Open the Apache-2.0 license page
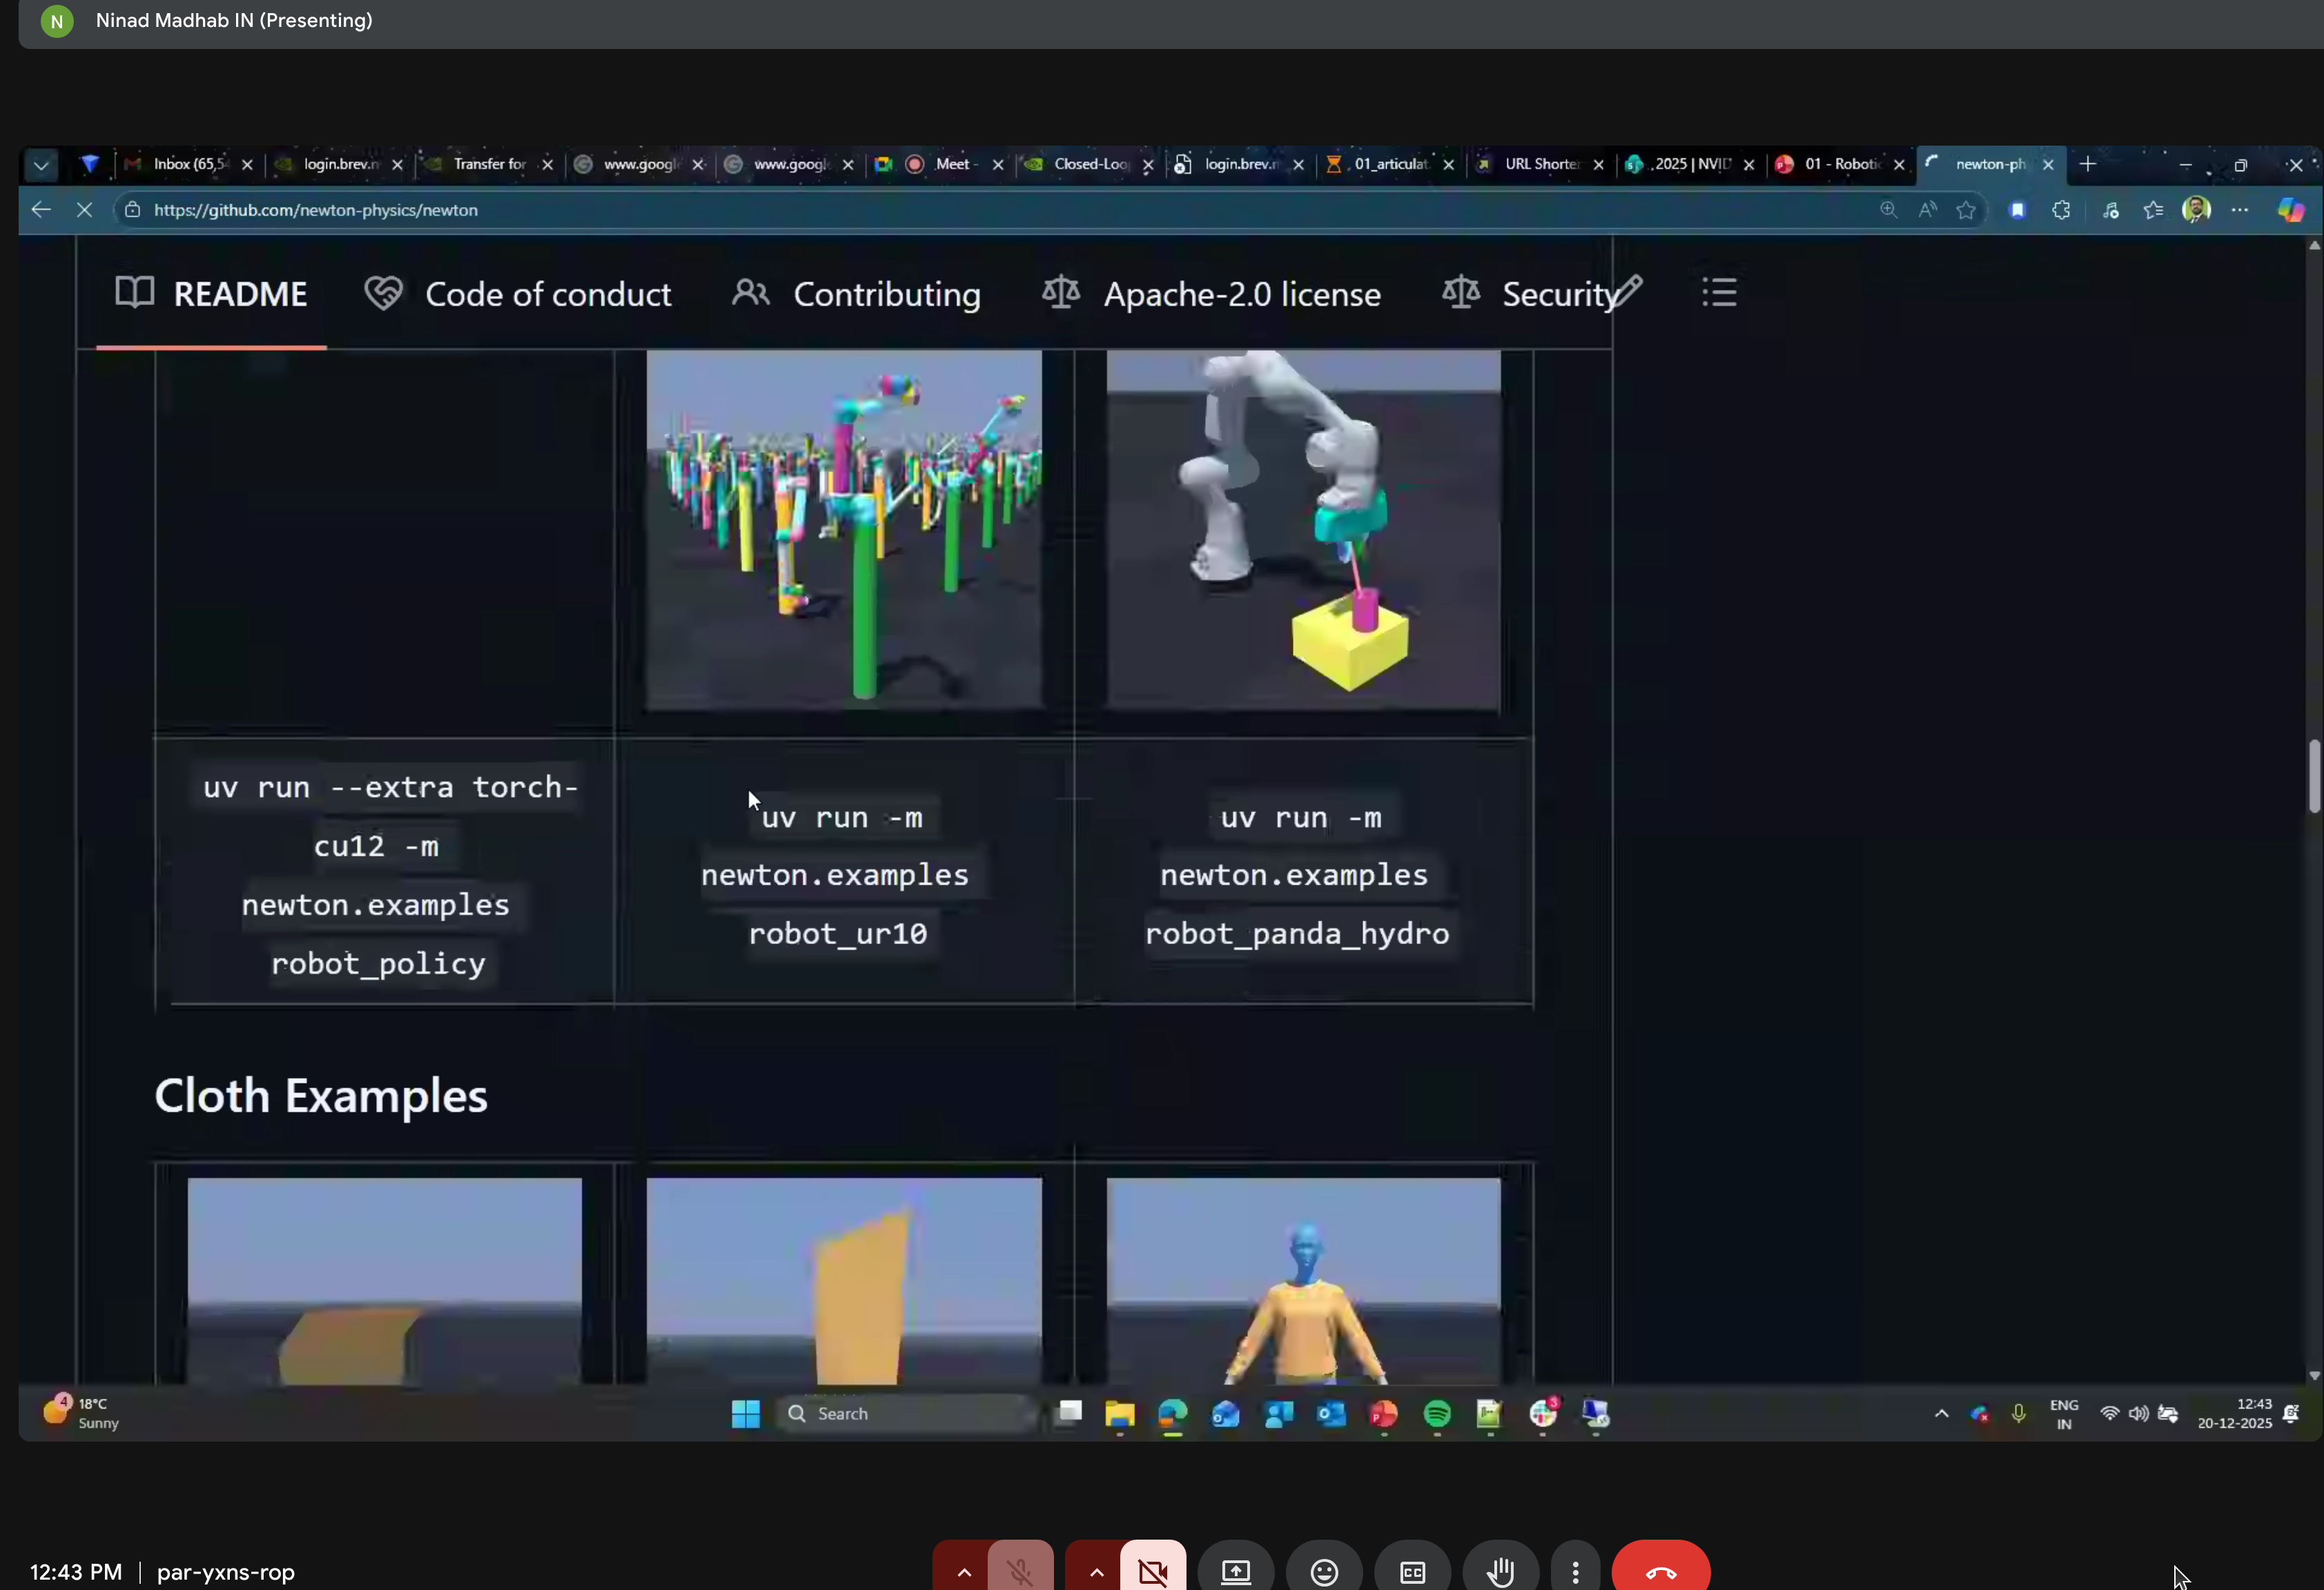 pyautogui.click(x=1242, y=293)
